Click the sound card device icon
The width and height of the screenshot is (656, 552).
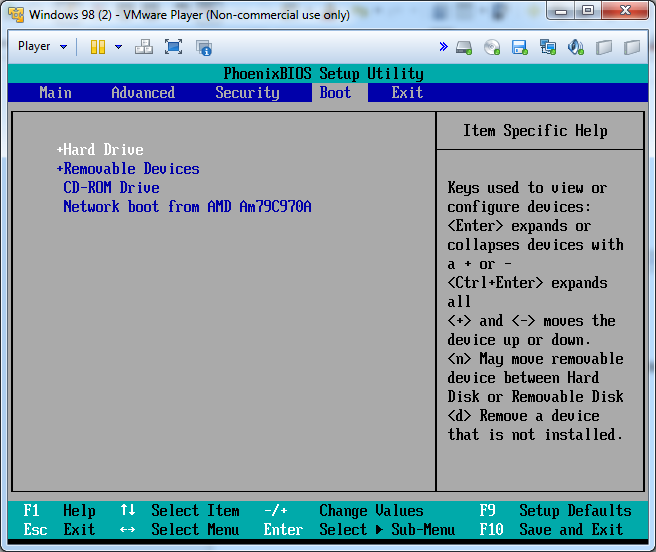pos(575,47)
